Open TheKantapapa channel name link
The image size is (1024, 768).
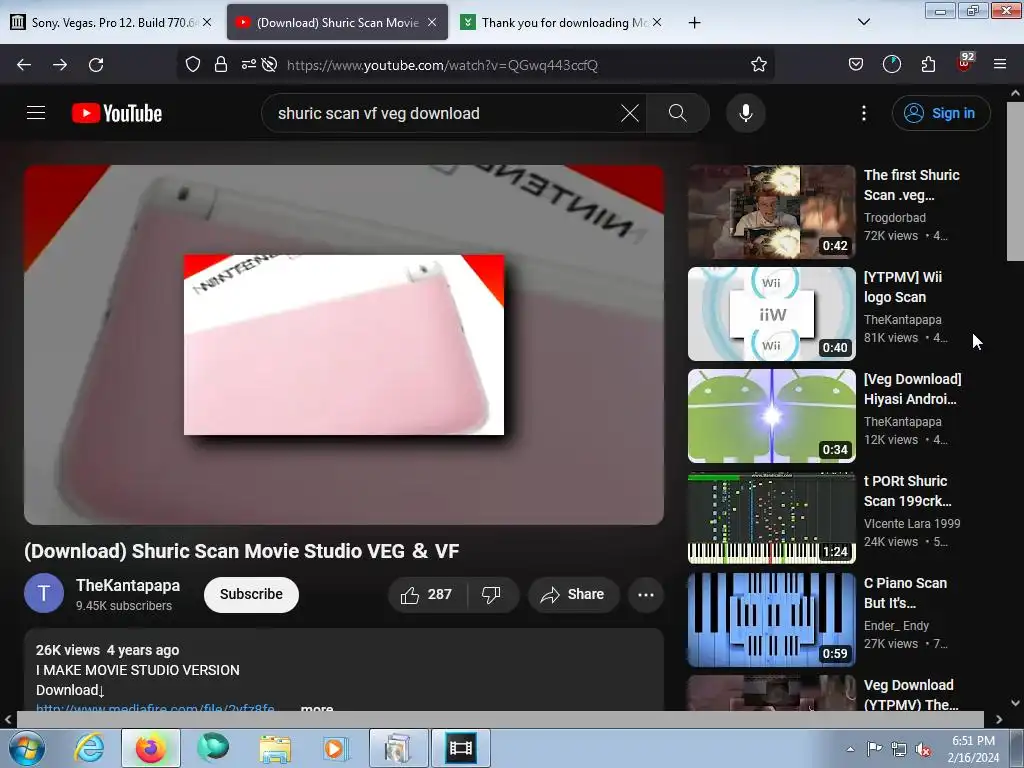(x=128, y=585)
